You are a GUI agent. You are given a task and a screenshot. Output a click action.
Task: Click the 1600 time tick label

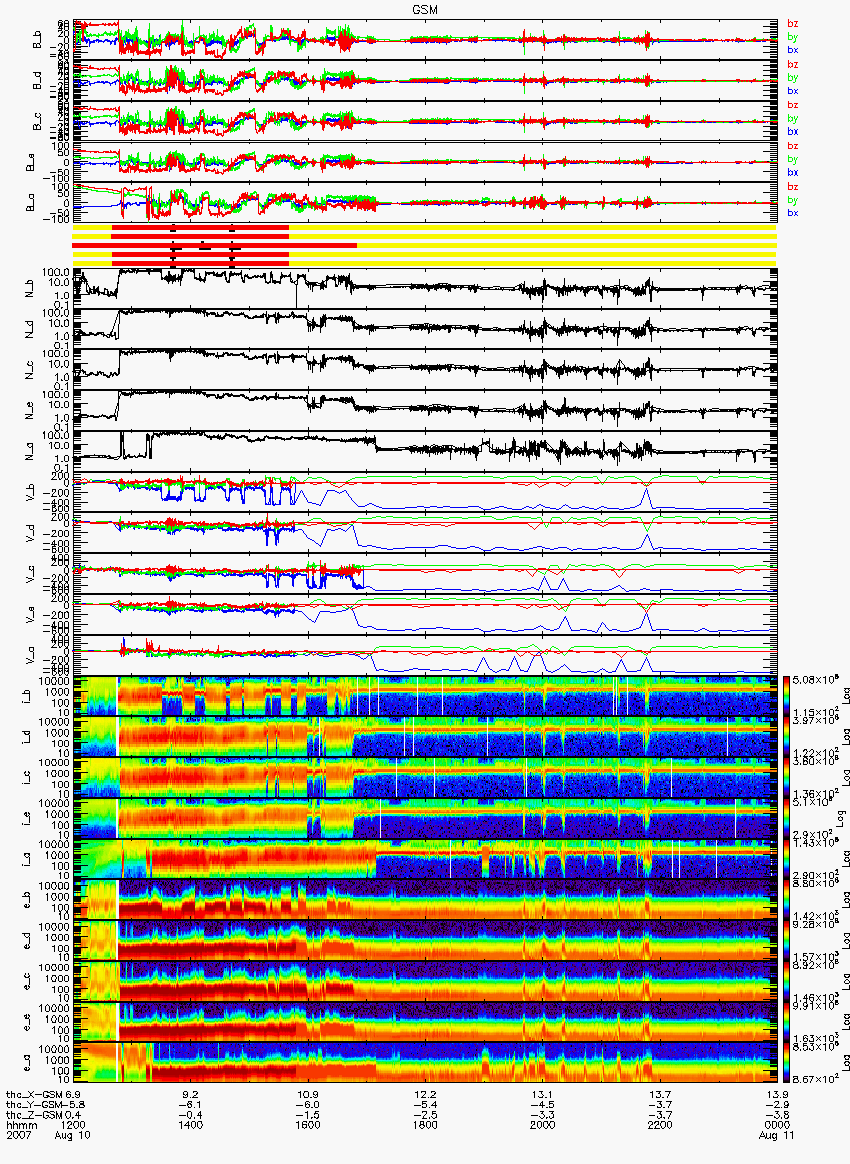308,1125
